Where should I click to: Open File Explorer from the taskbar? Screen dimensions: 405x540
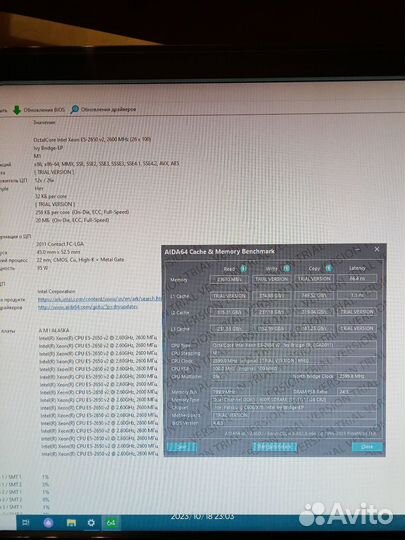pyautogui.click(x=71, y=523)
